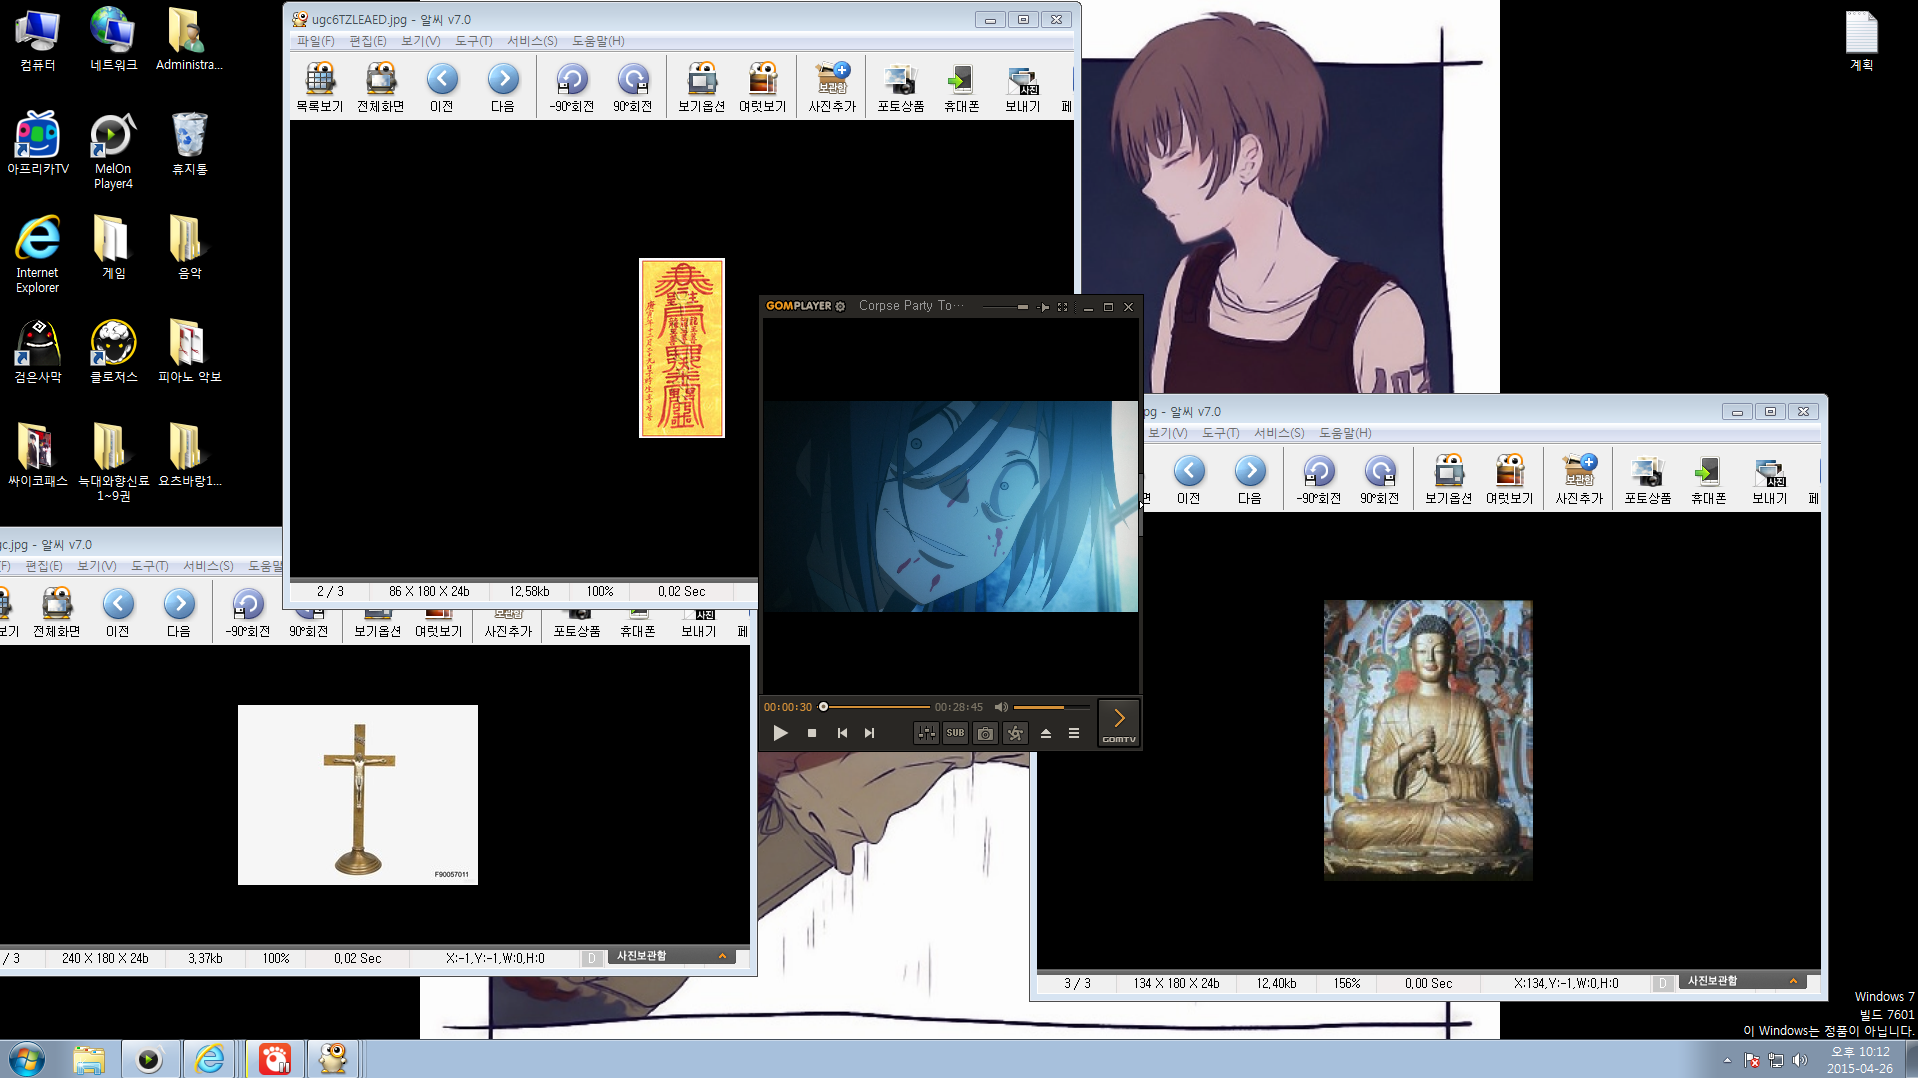Click 보내기 in the ugc6TZLEAED.jpg window
Image resolution: width=1918 pixels, height=1078 pixels.
coord(1023,87)
